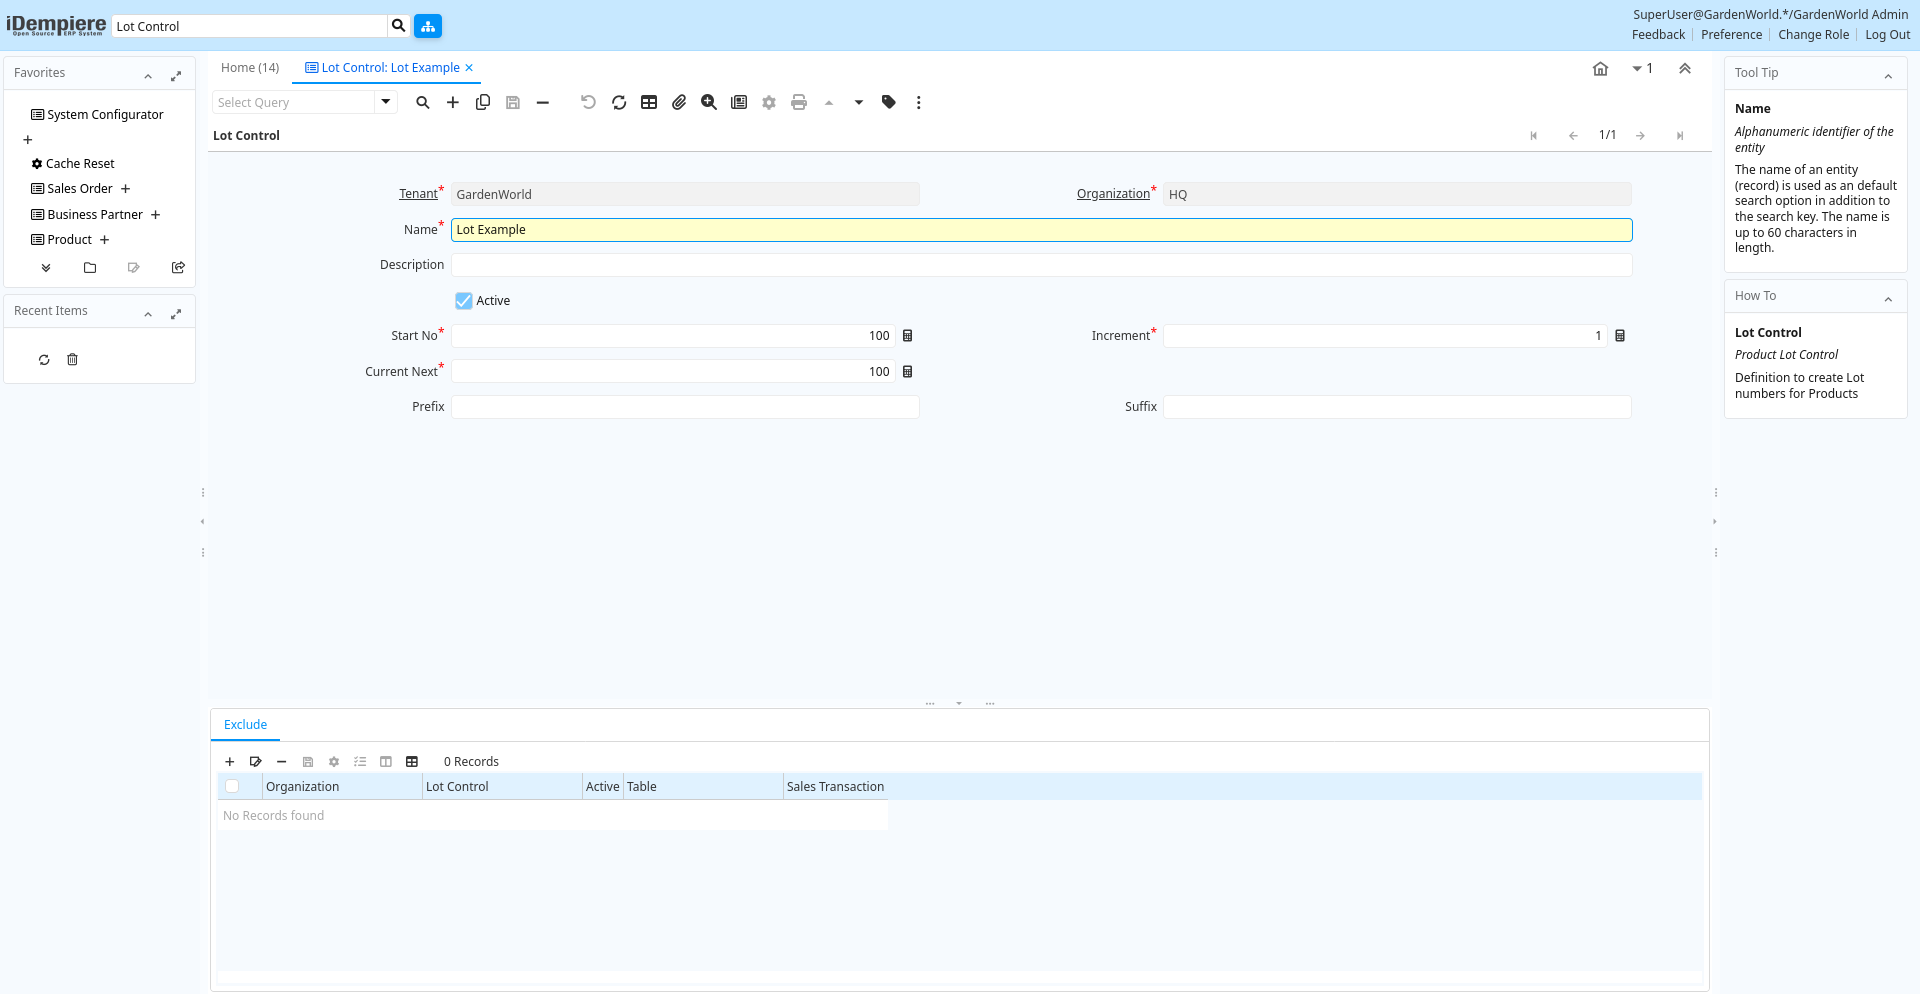Collapse the Tool Tip panel
The height and width of the screenshot is (994, 1920).
pyautogui.click(x=1888, y=75)
